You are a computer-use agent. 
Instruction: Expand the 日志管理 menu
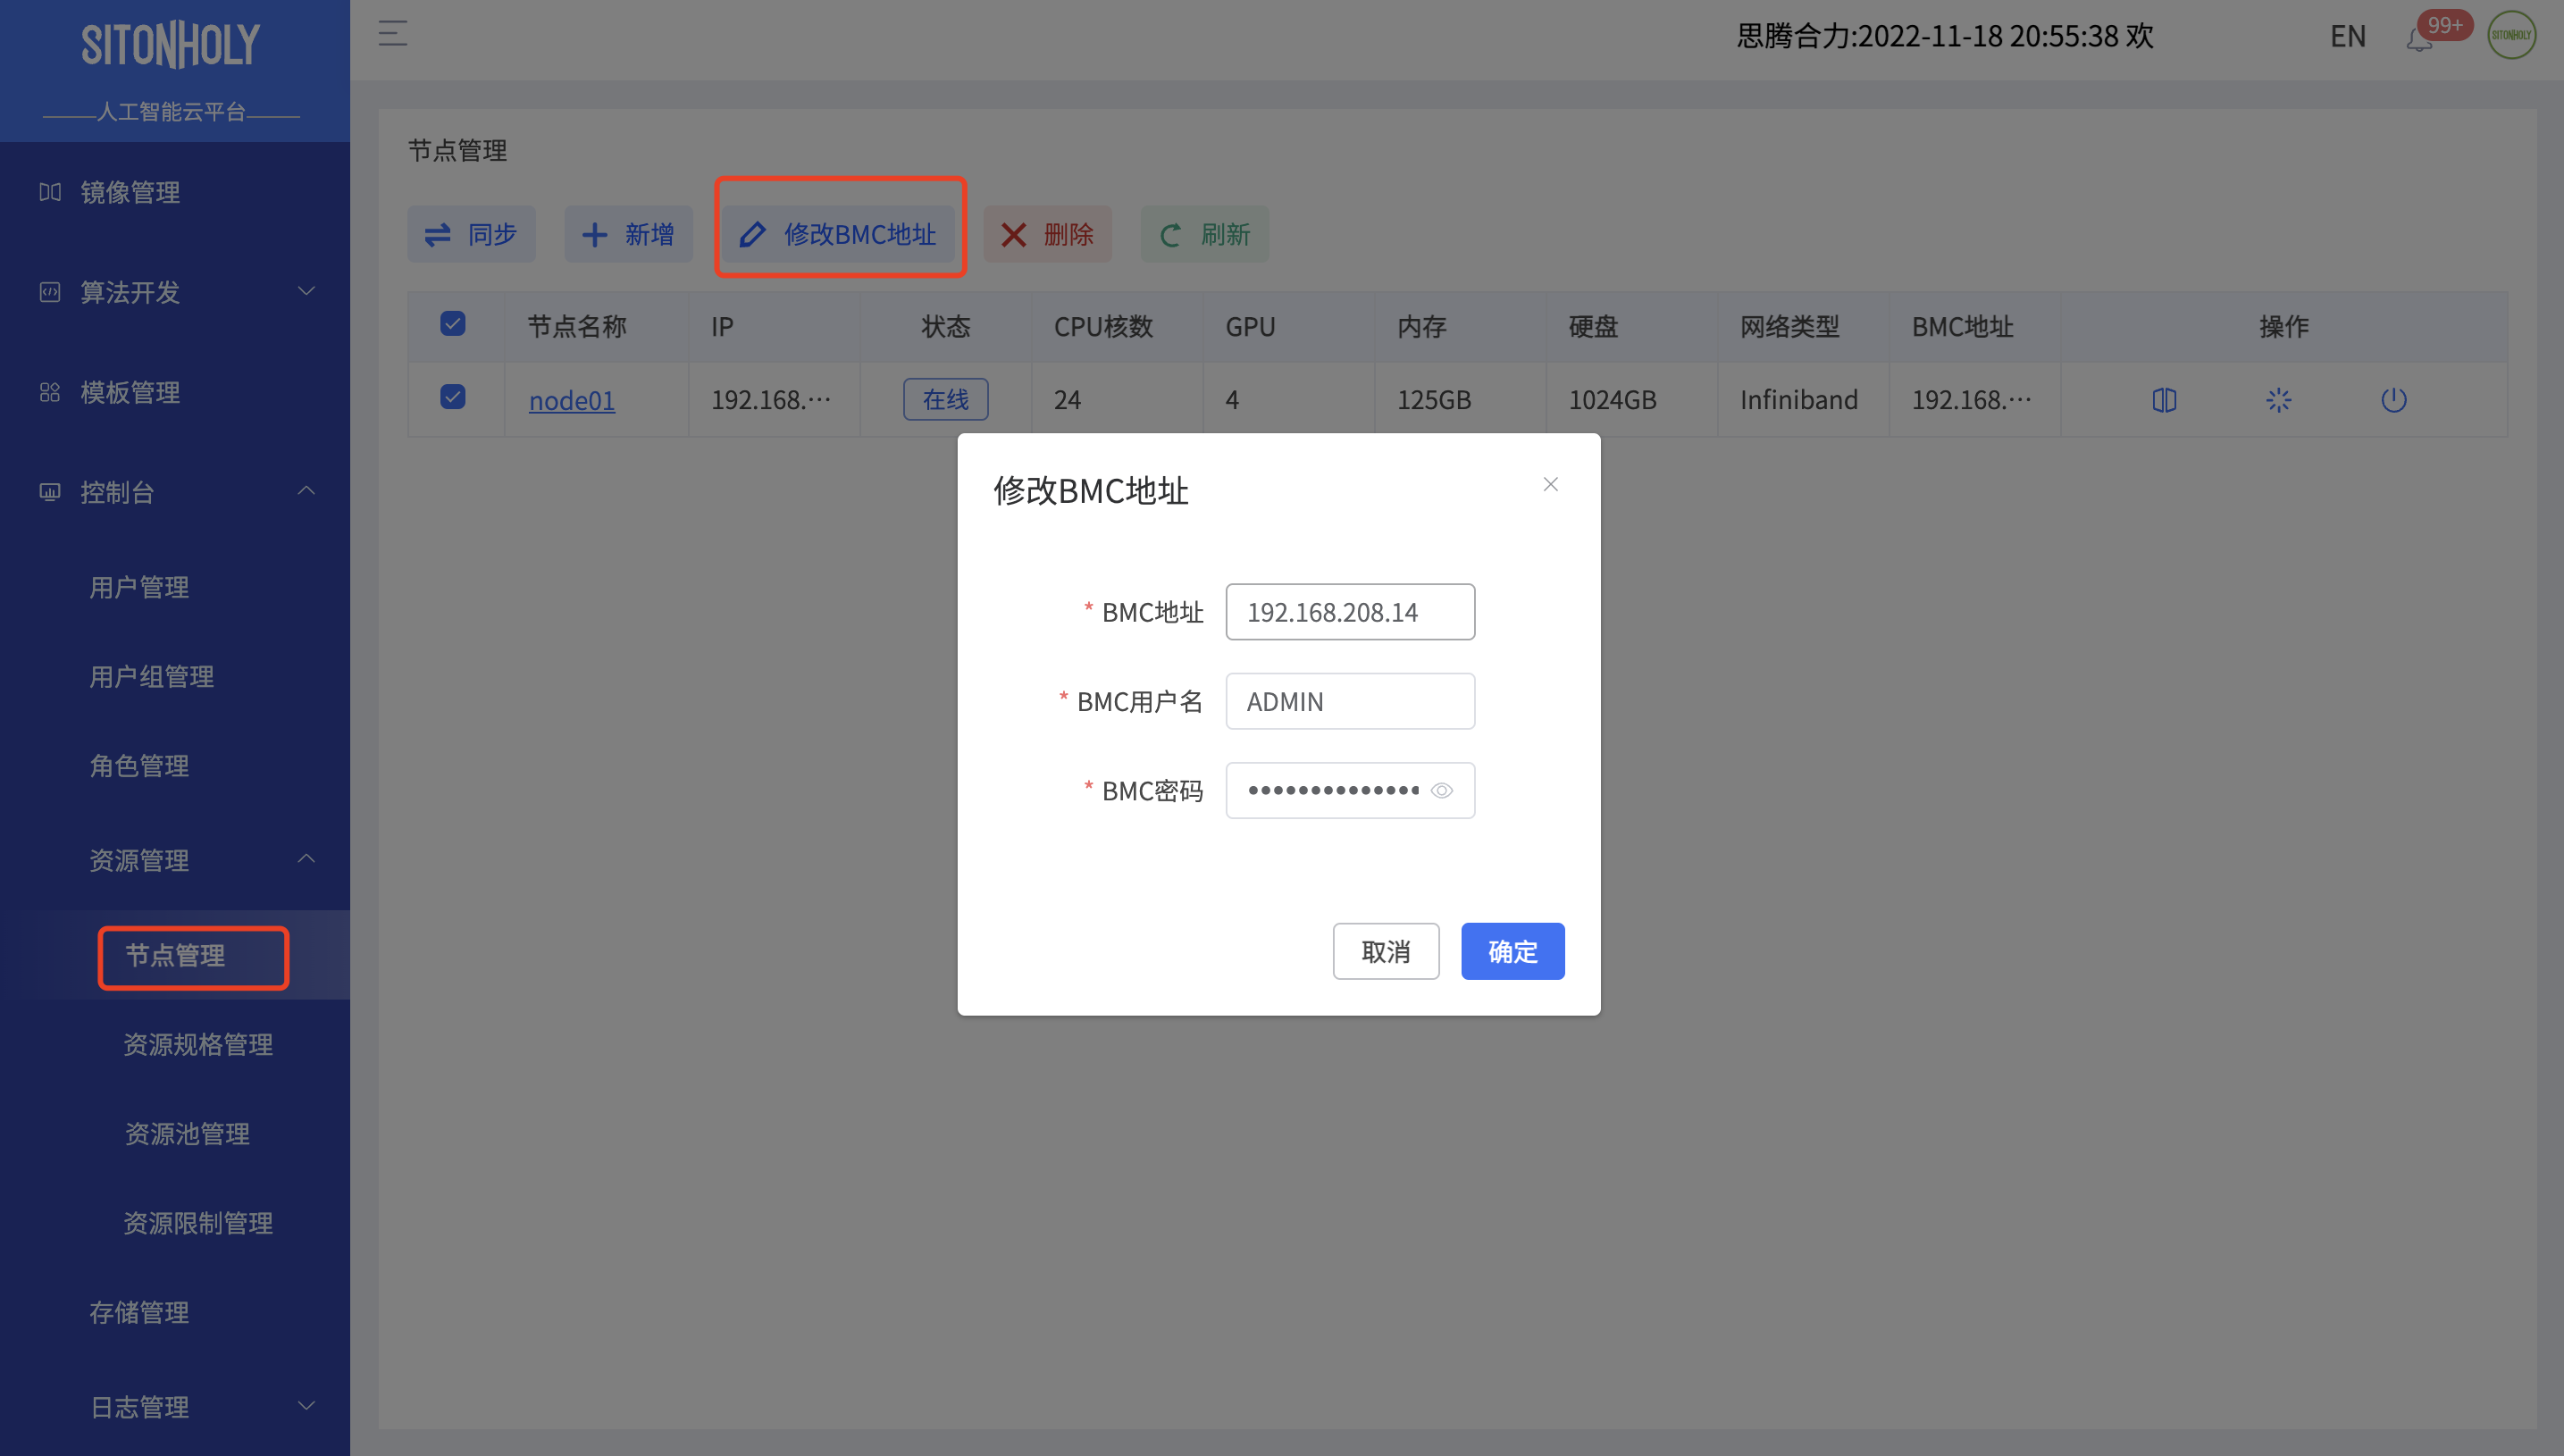tap(175, 1407)
